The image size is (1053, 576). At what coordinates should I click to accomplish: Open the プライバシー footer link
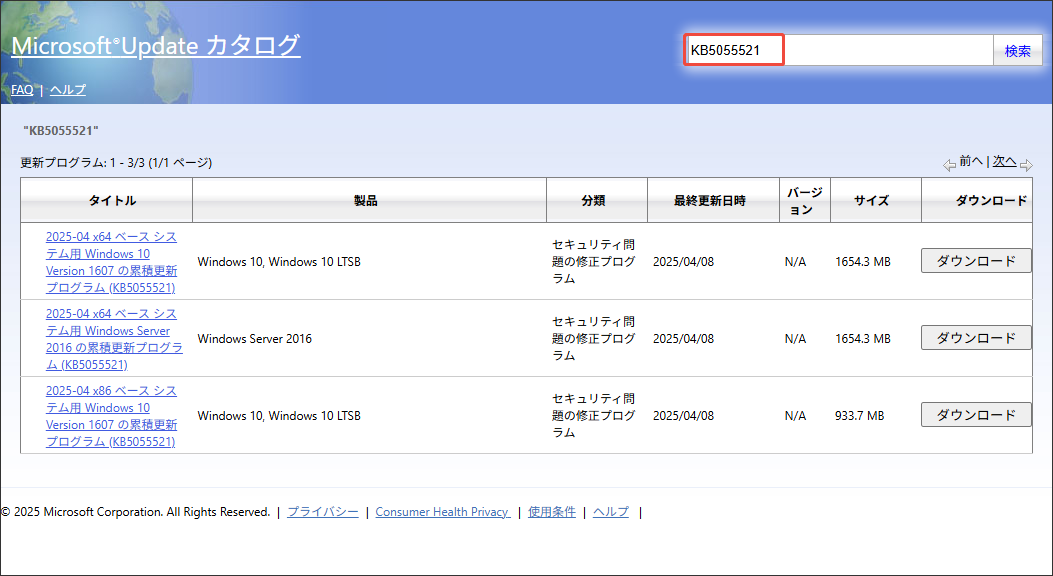click(323, 512)
